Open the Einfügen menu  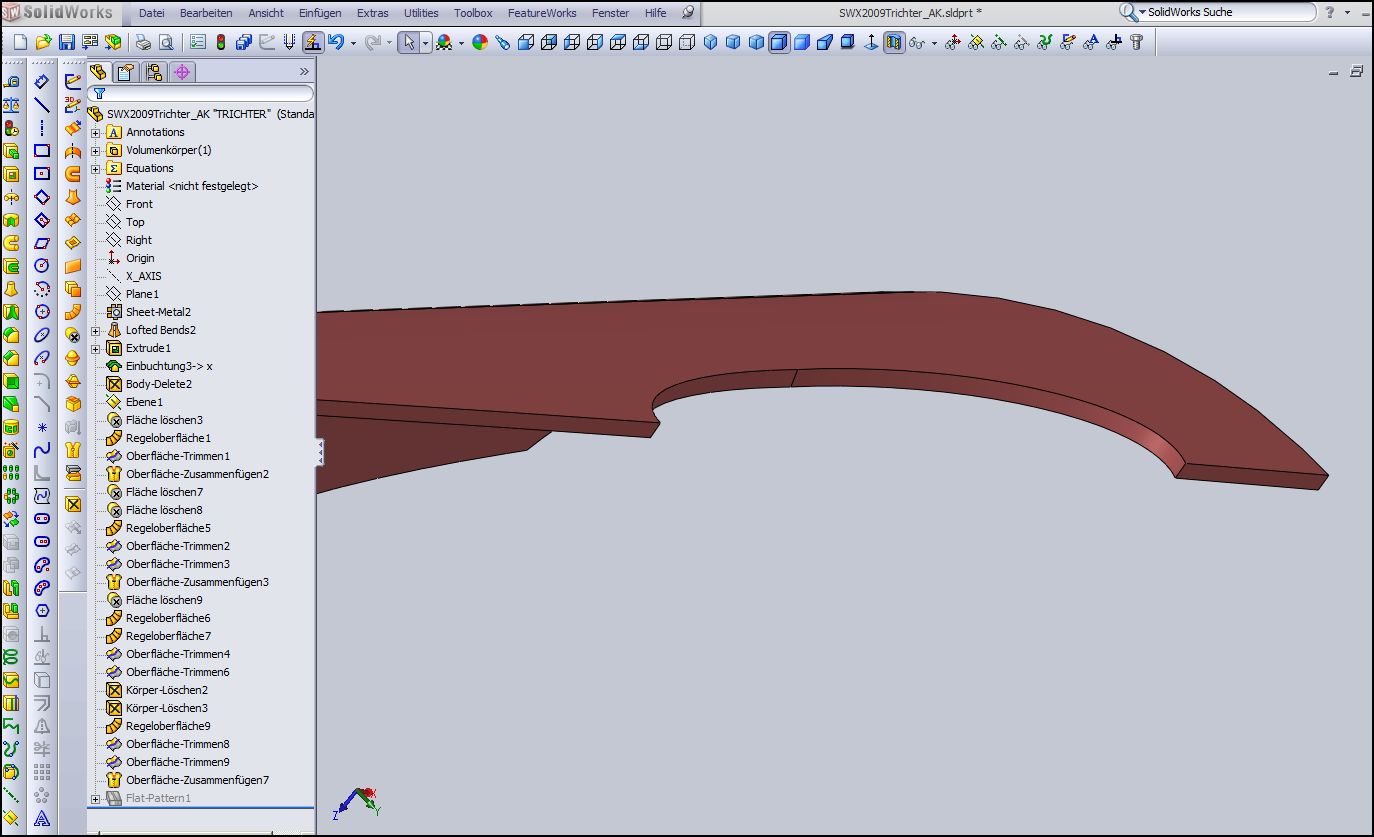pyautogui.click(x=320, y=13)
